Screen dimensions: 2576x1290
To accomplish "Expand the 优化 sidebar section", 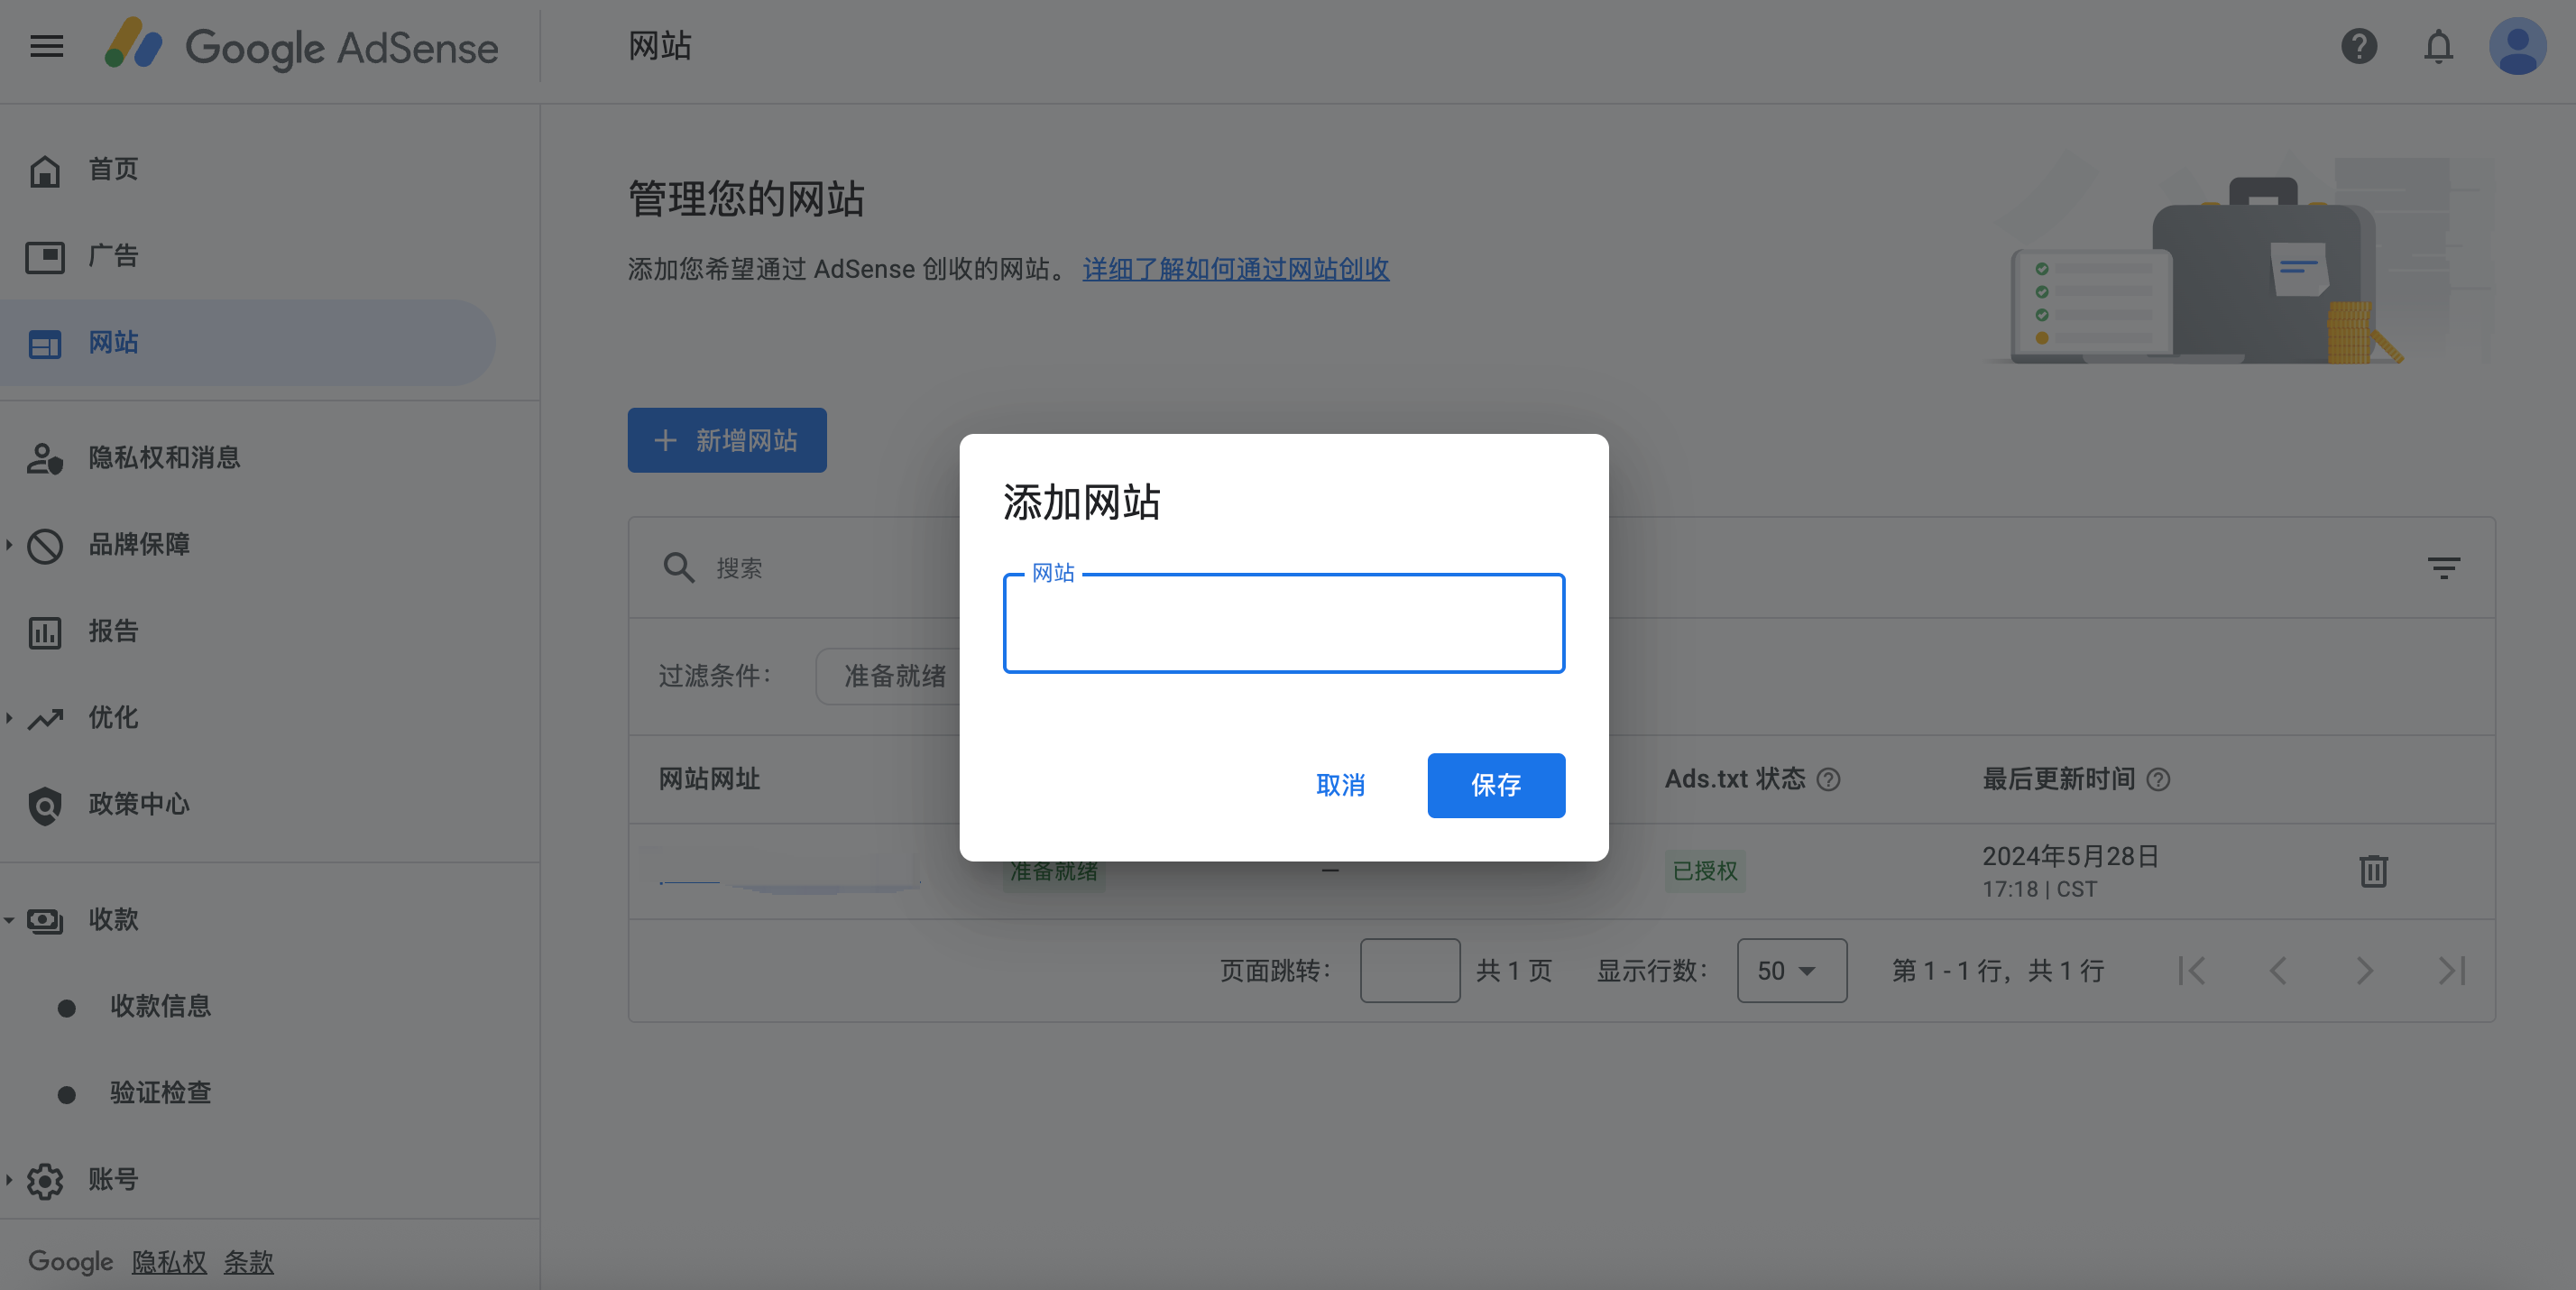I will coord(9,718).
